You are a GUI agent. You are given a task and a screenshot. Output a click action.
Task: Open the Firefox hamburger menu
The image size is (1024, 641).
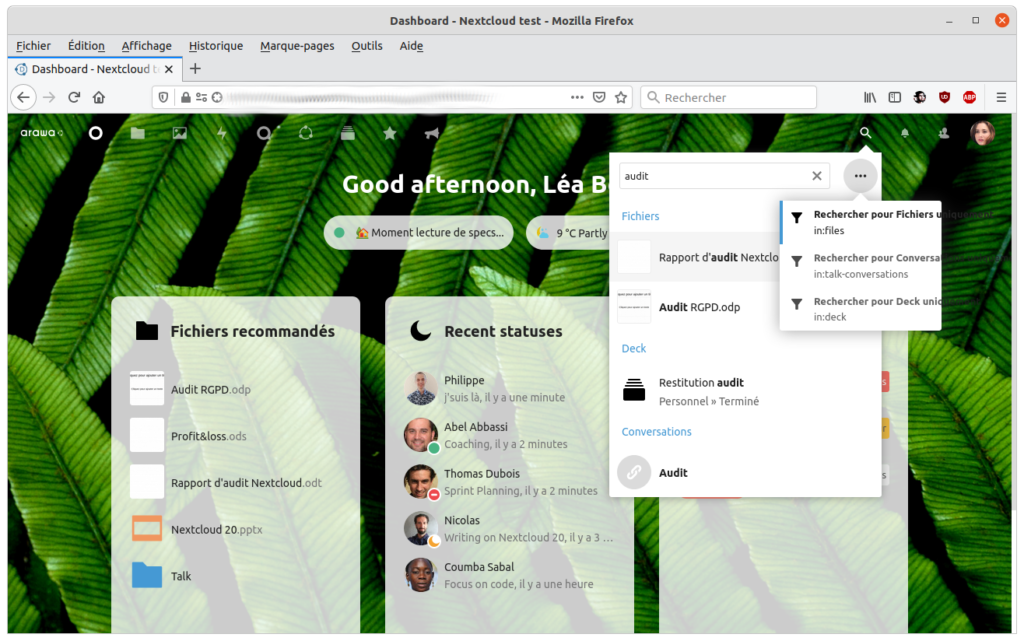pyautogui.click(x=1001, y=97)
